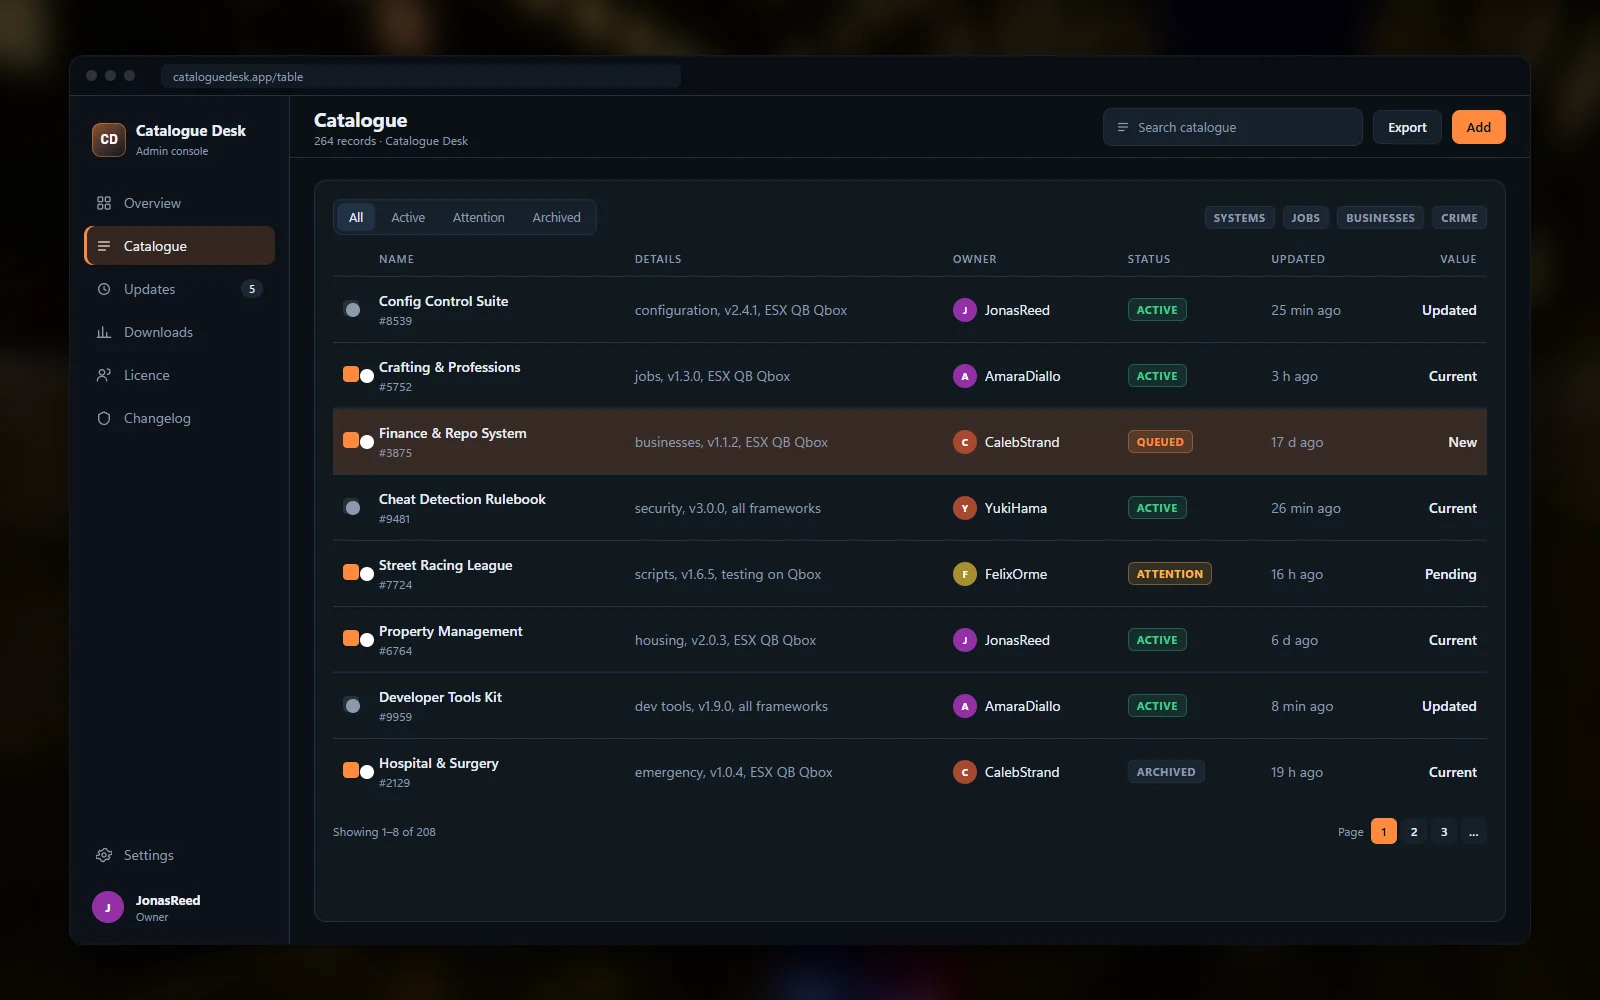This screenshot has height=1000, width=1600.
Task: Click the ATTENTION status badge
Action: (x=1169, y=574)
